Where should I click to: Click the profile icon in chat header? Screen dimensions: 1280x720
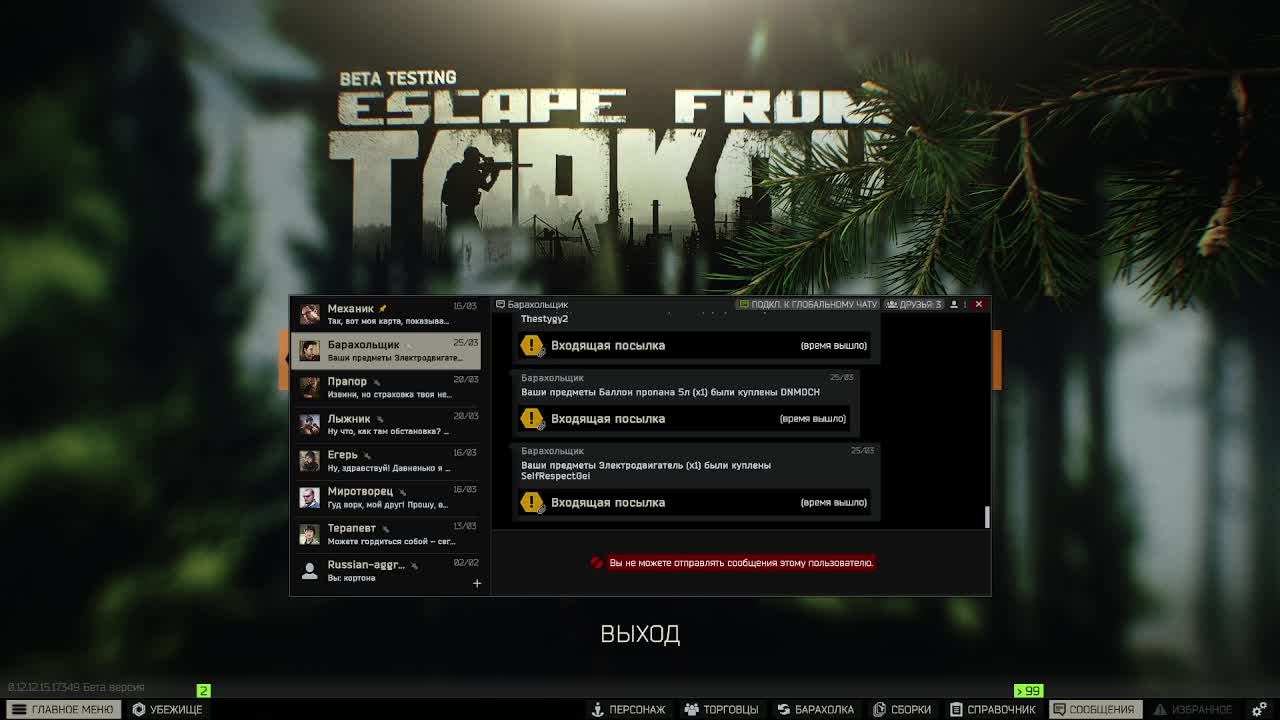953,304
